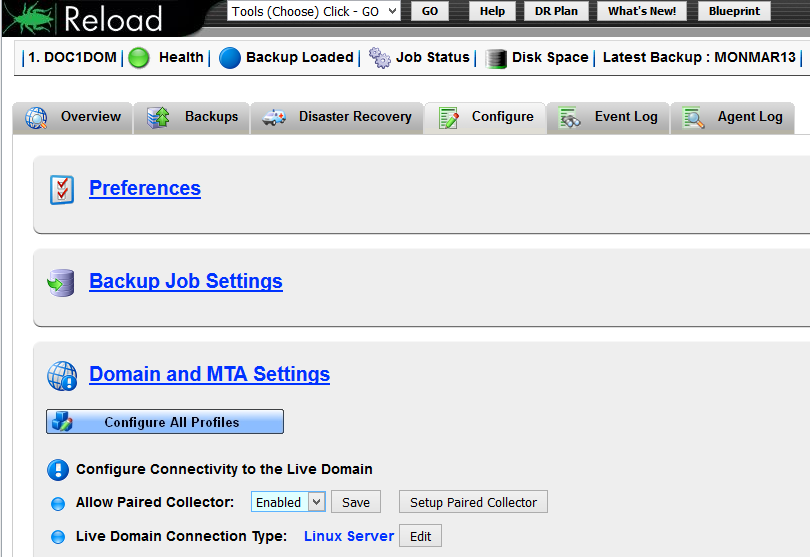Click the Domain and MTA globe icon
The height and width of the screenshot is (557, 810).
click(62, 376)
